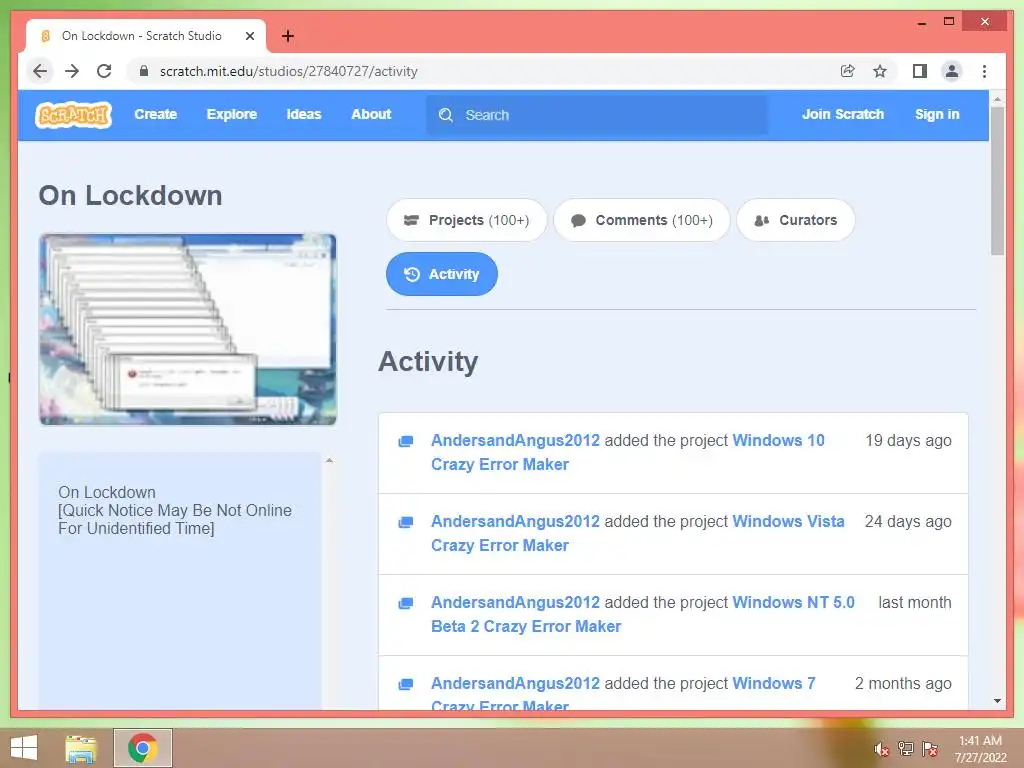Image resolution: width=1024 pixels, height=768 pixels.
Task: Open the browser side panel
Action: [920, 71]
